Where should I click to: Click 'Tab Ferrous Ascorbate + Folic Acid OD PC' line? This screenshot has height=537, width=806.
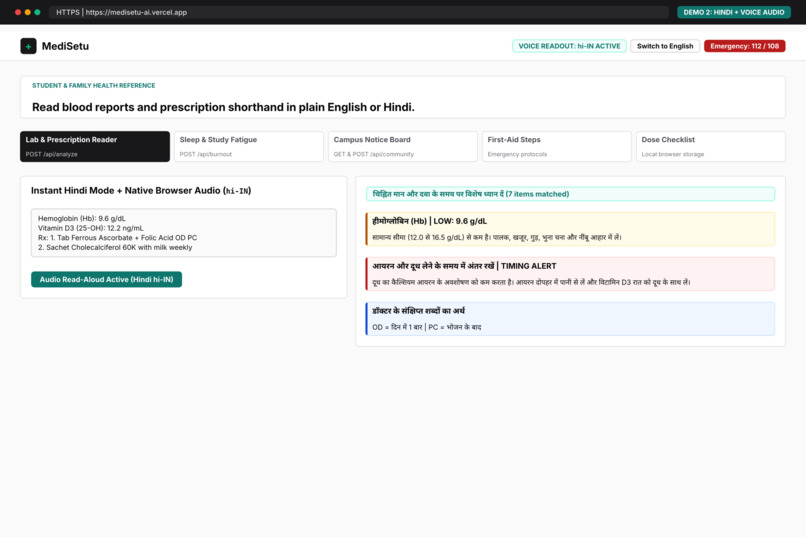pos(117,237)
